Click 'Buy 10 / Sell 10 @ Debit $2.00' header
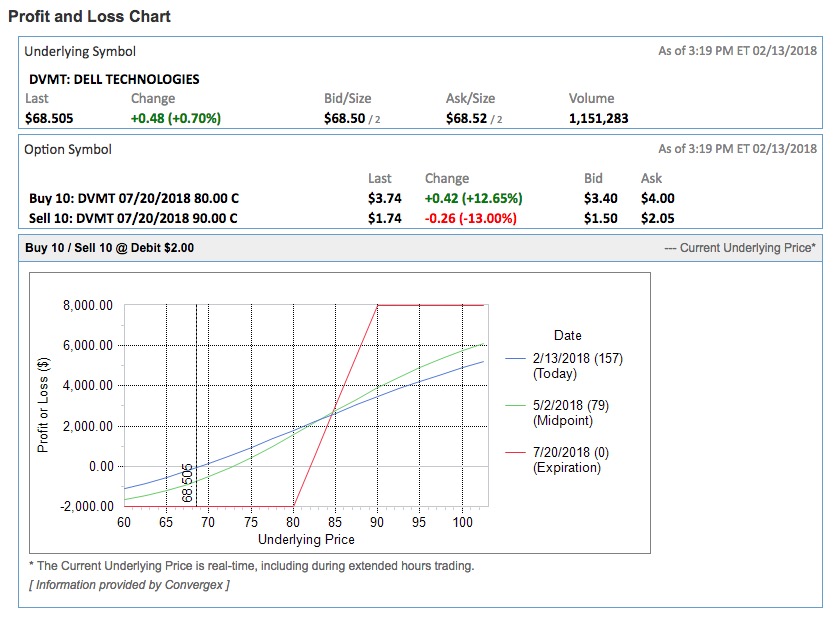835x624 pixels. click(x=110, y=248)
